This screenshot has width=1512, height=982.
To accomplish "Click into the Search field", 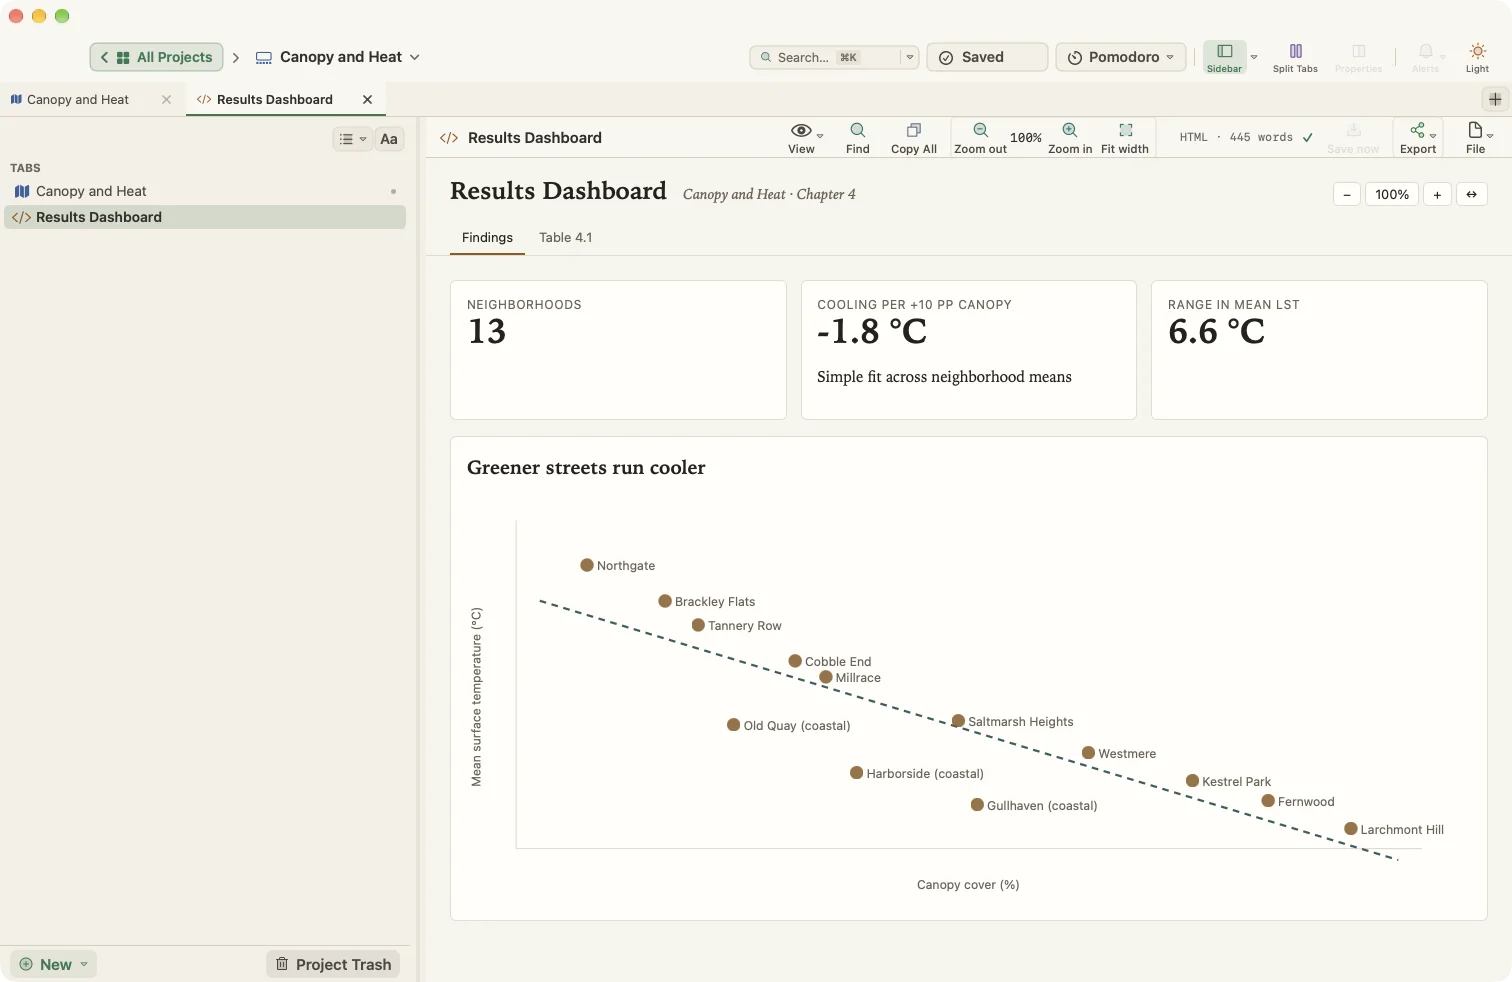I will click(x=825, y=57).
